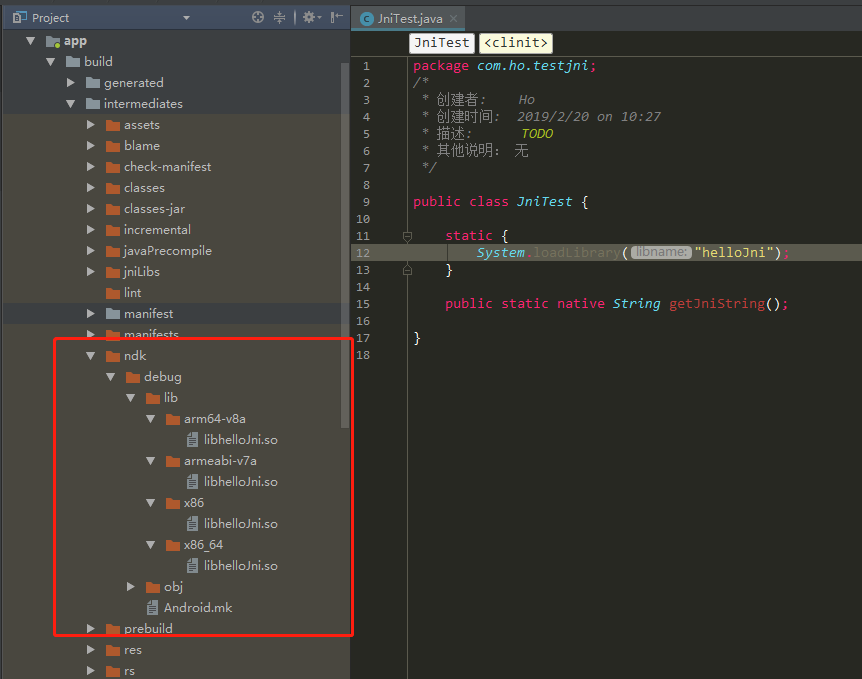Viewport: 862px width, 679px height.
Task: Click the scroll-from-source target icon
Action: tap(258, 17)
